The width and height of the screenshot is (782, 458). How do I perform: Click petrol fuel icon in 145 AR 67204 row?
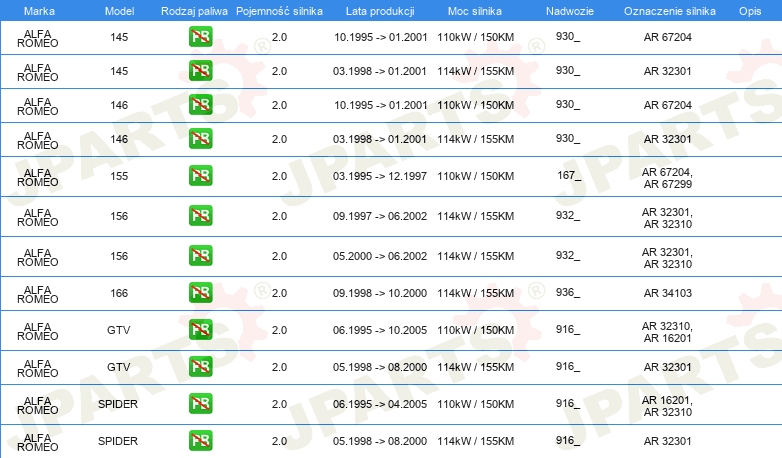(200, 37)
